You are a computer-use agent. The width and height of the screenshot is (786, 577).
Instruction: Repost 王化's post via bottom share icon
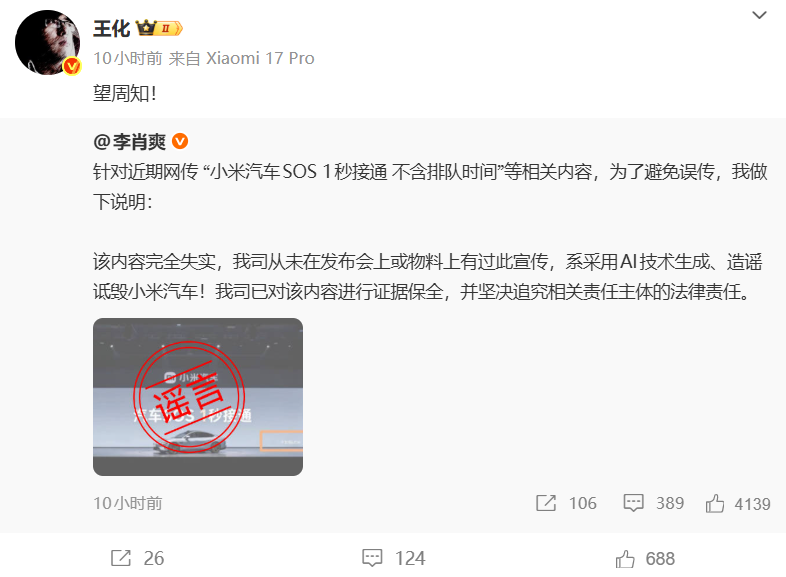121,558
